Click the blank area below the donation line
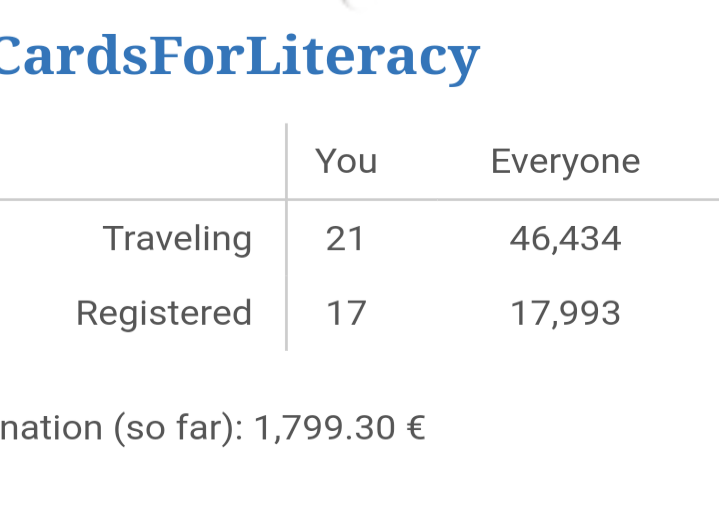Viewport: 719px width, 532px height. (360, 491)
